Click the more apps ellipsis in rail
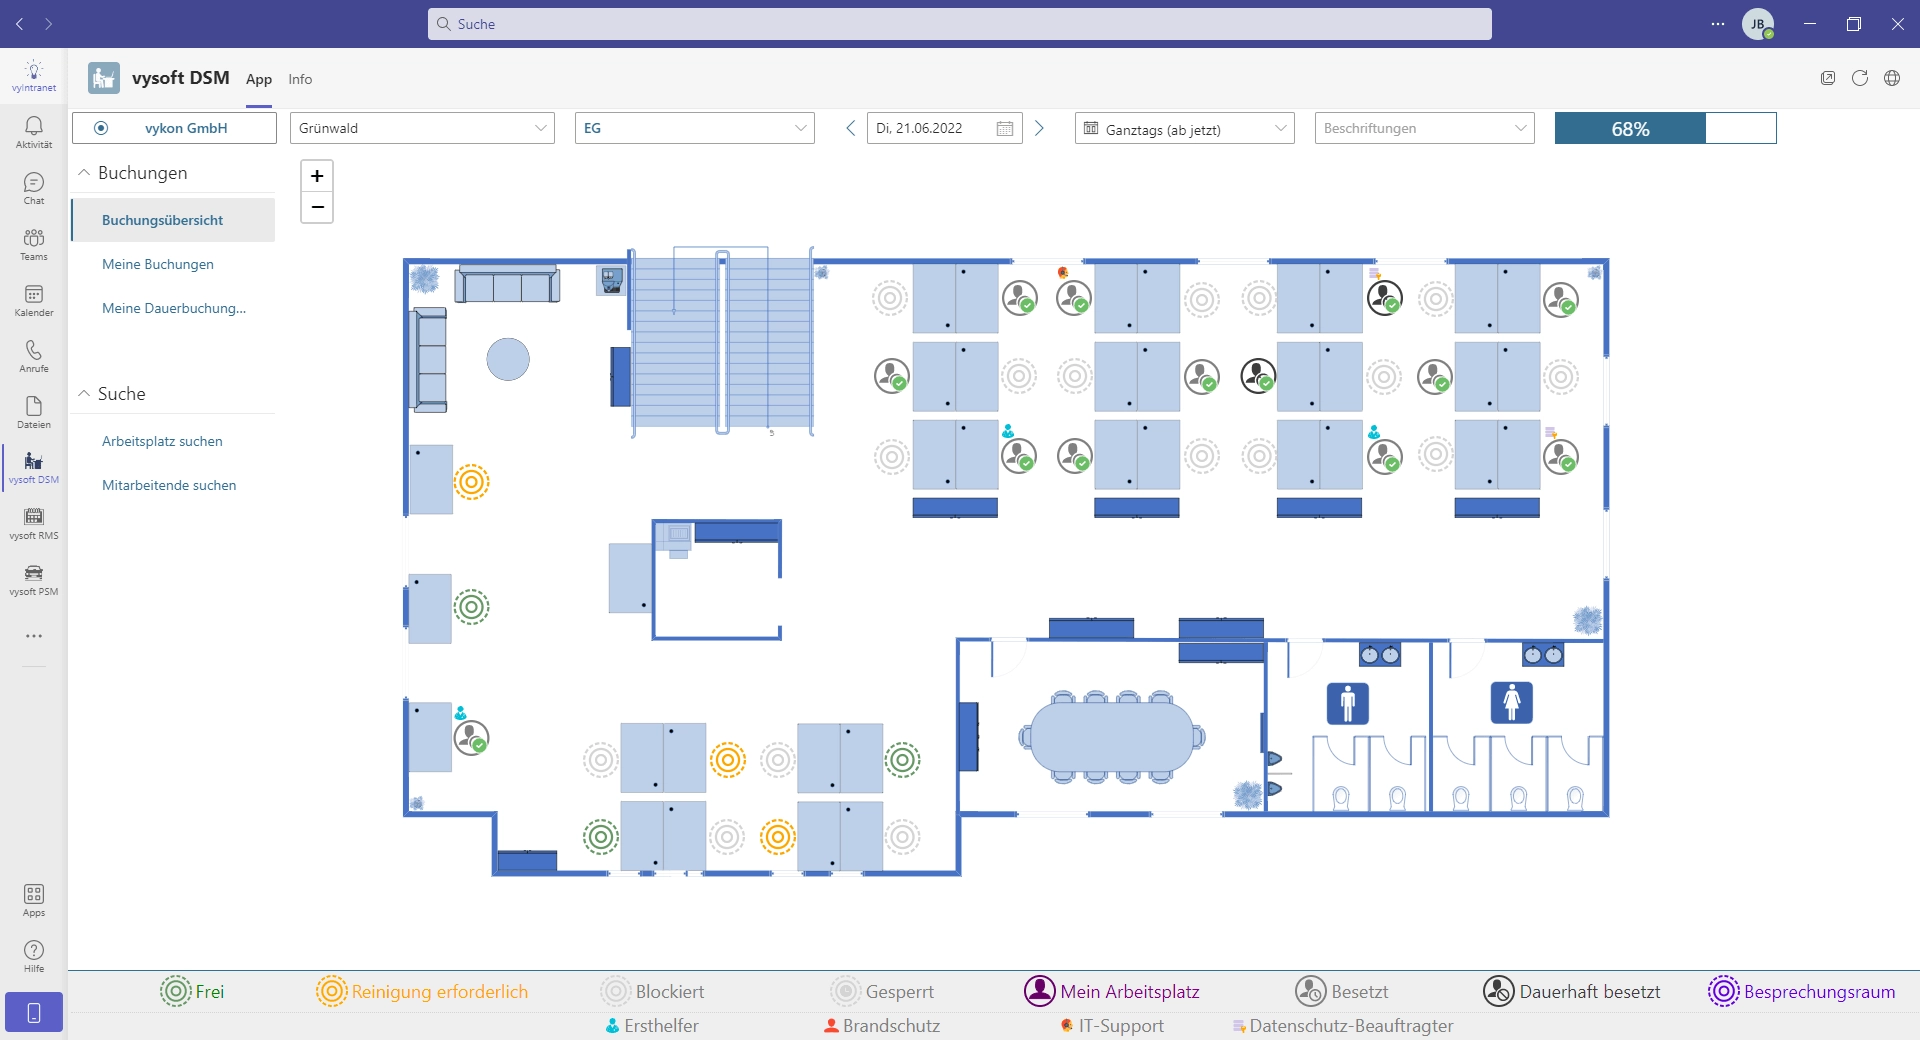The image size is (1920, 1040). (x=34, y=636)
